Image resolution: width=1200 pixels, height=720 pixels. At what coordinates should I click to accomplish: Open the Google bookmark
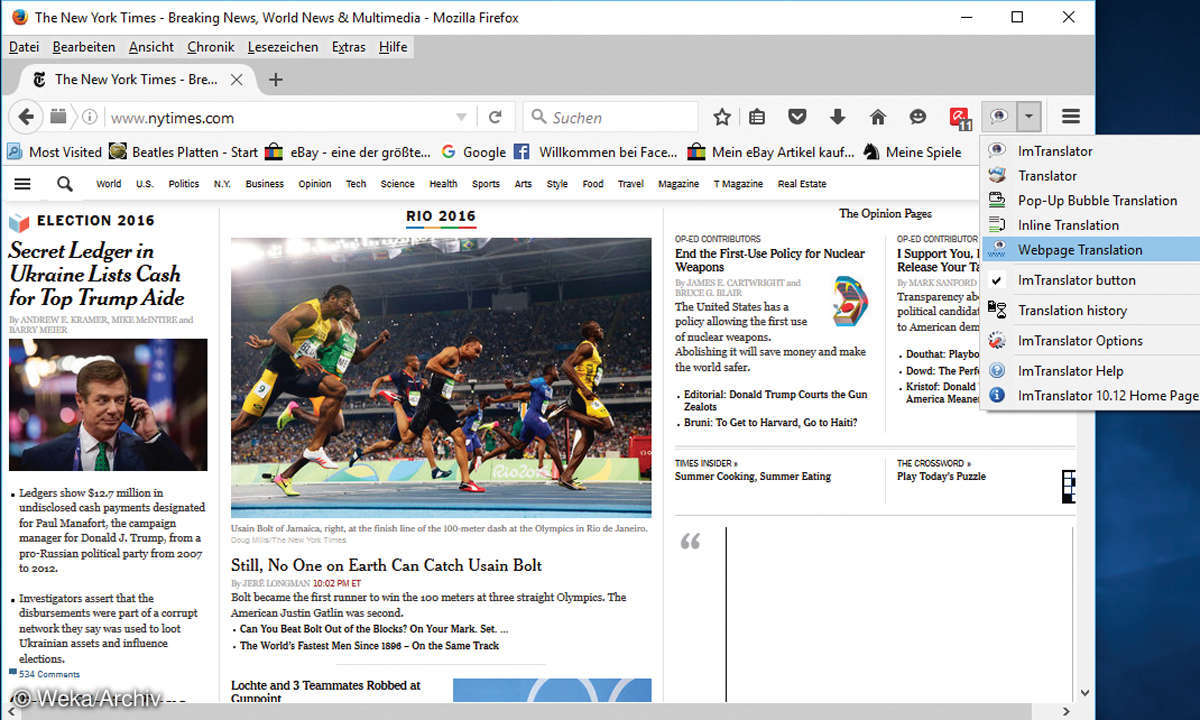click(473, 152)
